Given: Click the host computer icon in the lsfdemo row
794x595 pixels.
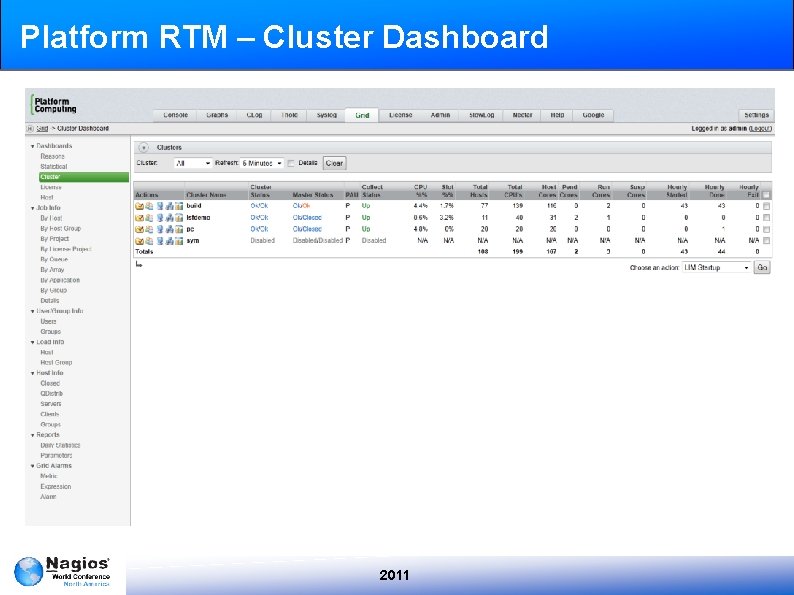Looking at the screenshot, I should pos(160,218).
